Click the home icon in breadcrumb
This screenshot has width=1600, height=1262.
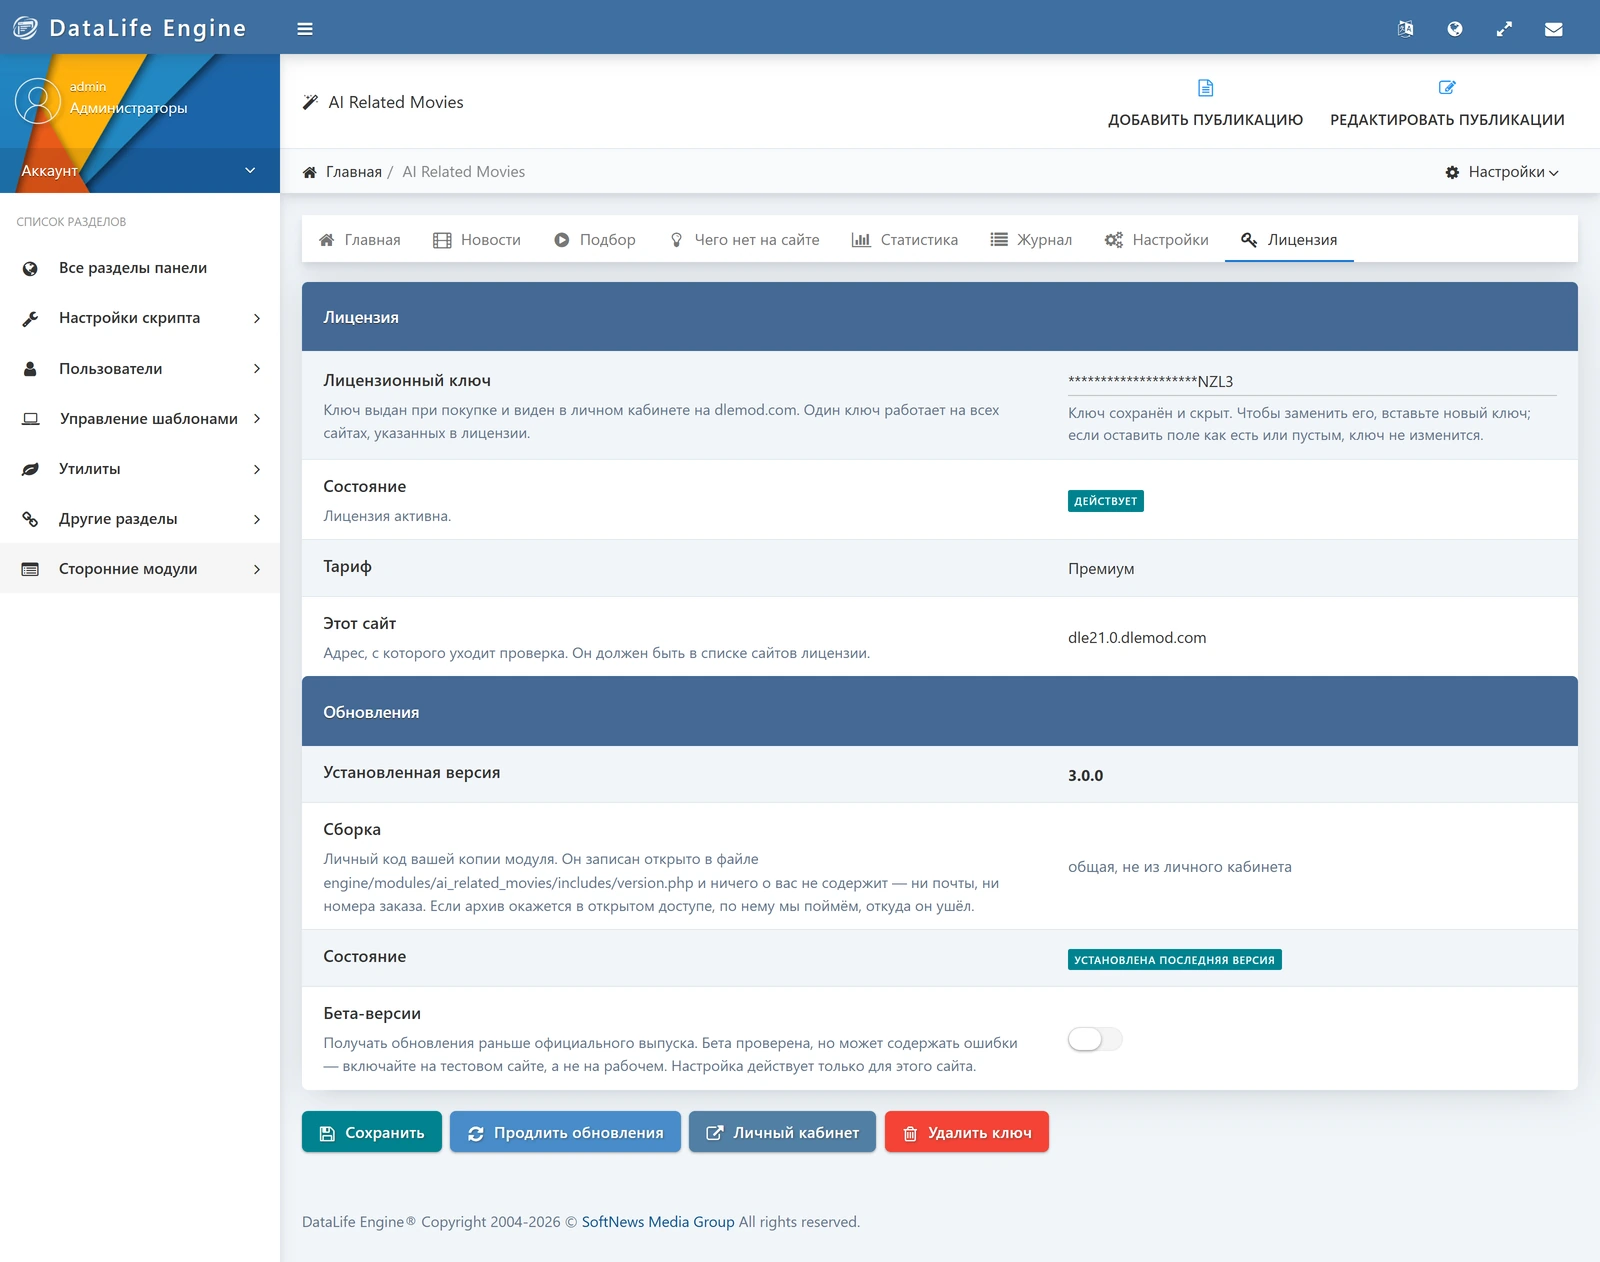point(310,172)
